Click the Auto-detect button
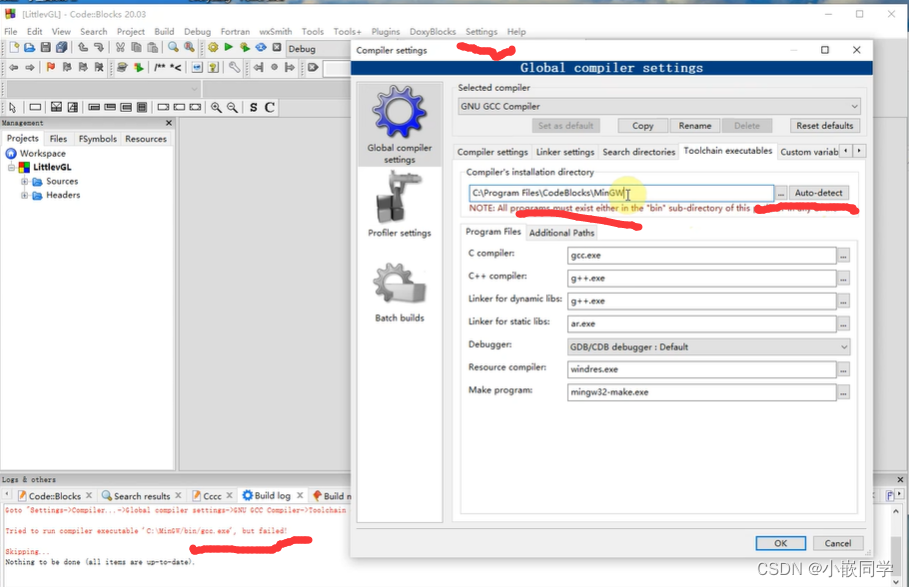This screenshot has width=909, height=587. pyautogui.click(x=819, y=192)
